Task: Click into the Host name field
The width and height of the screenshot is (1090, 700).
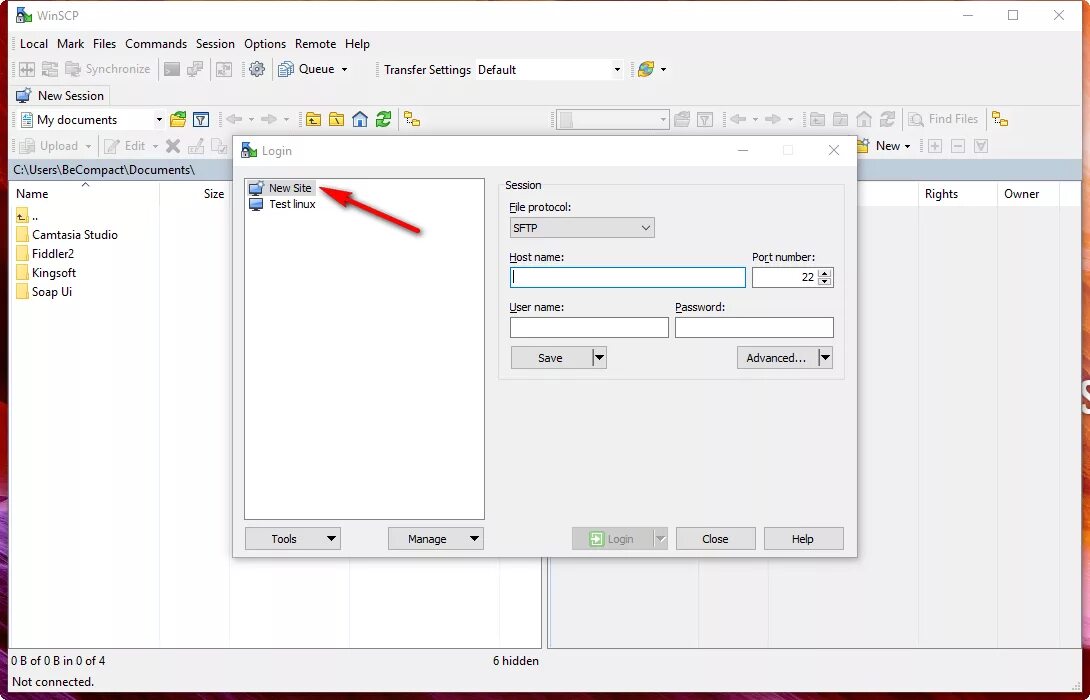Action: [x=628, y=277]
